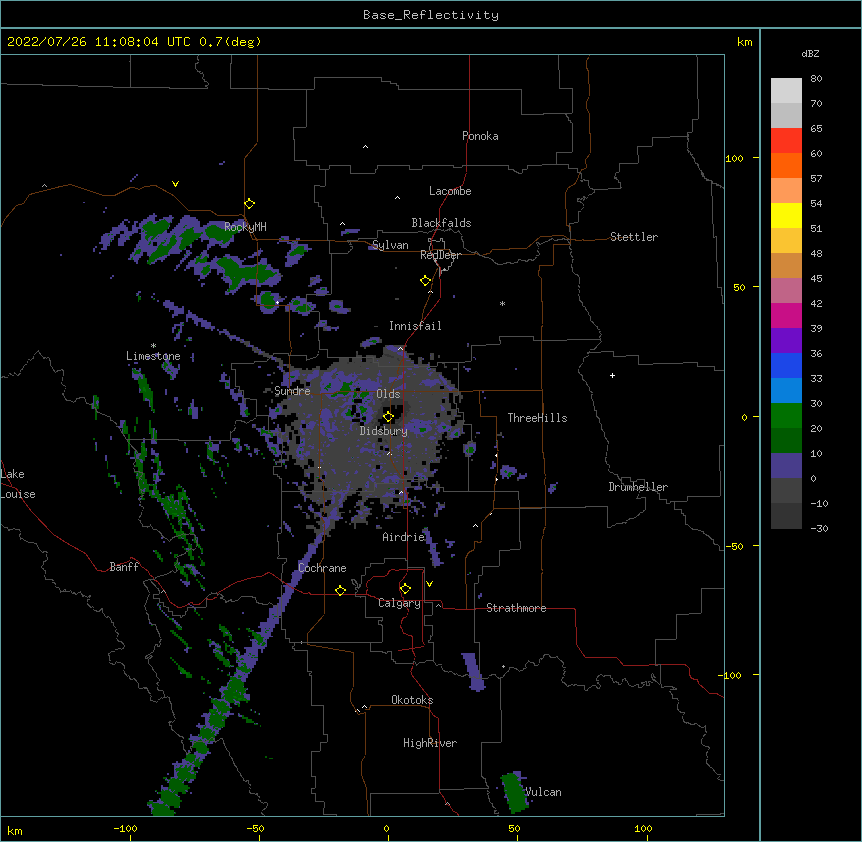Pick the bright green 30 dBZ legend swatch
Image resolution: width=862 pixels, height=842 pixels.
pos(786,416)
